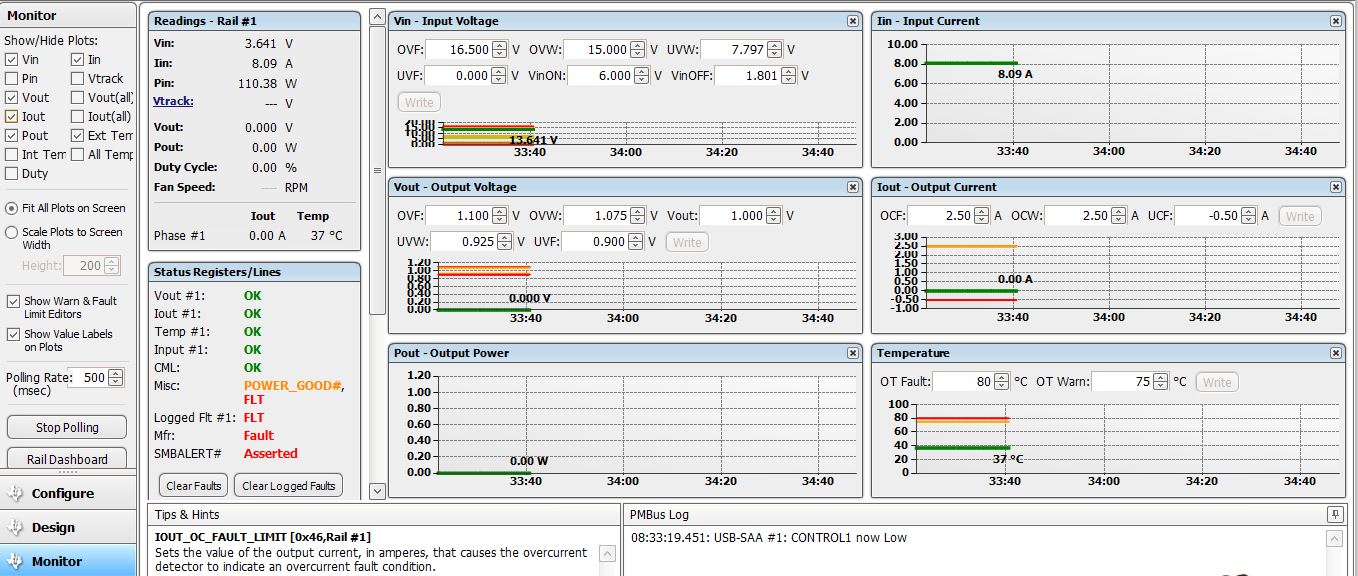Select Scale Plots to Screen Width
The height and width of the screenshot is (576, 1358).
pos(12,232)
